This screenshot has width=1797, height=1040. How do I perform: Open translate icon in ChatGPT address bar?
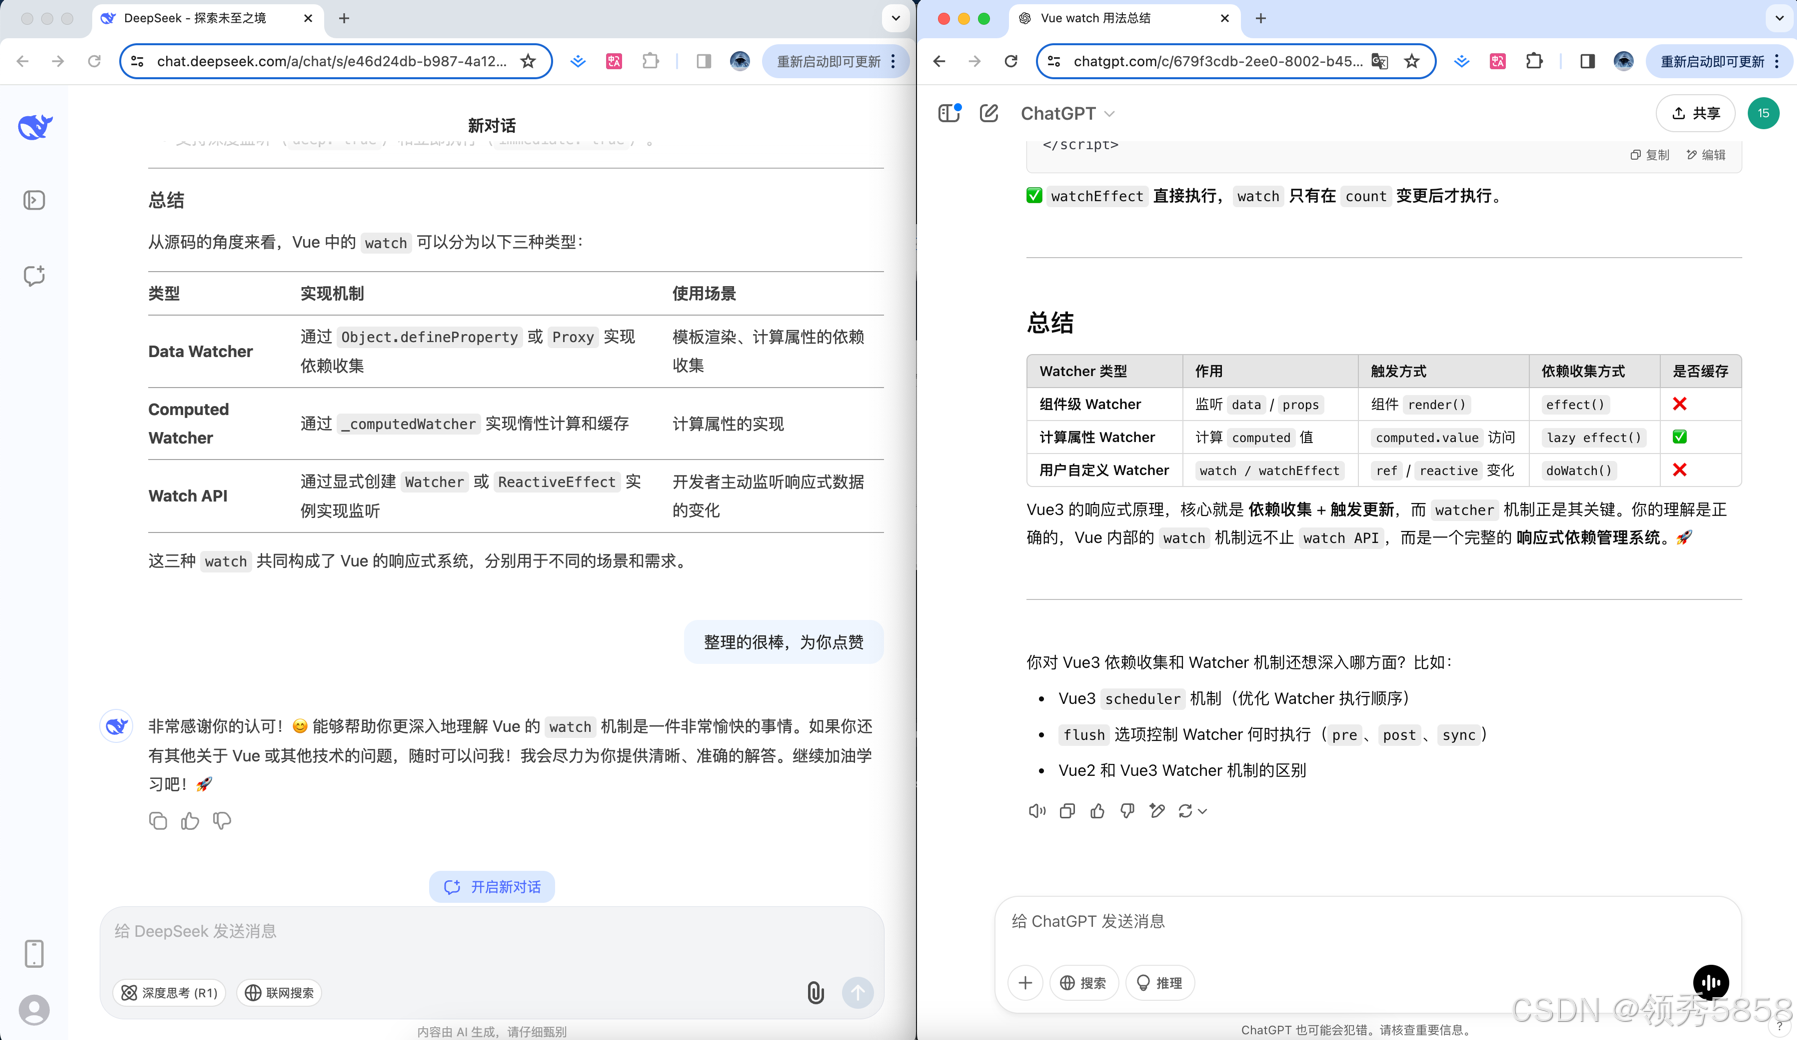point(1380,61)
